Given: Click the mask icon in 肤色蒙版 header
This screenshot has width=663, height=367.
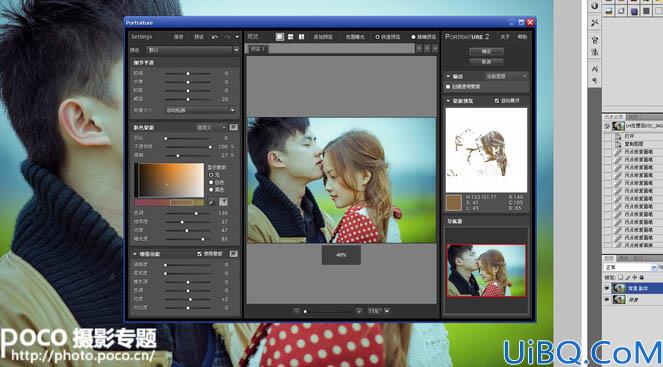Looking at the screenshot, I should 233,127.
